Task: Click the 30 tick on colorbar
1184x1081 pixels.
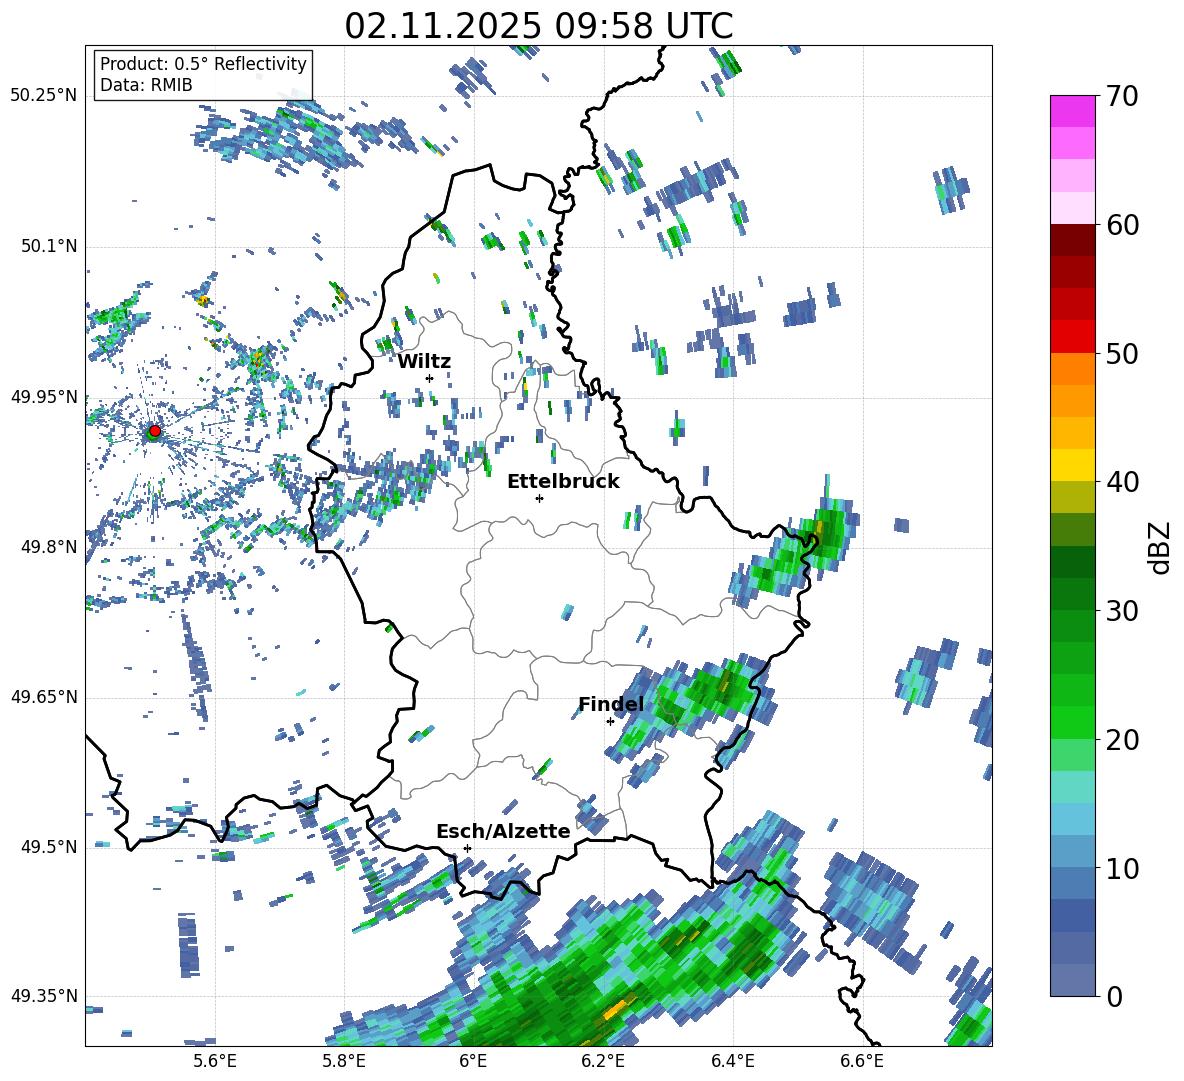Action: pos(1122,611)
